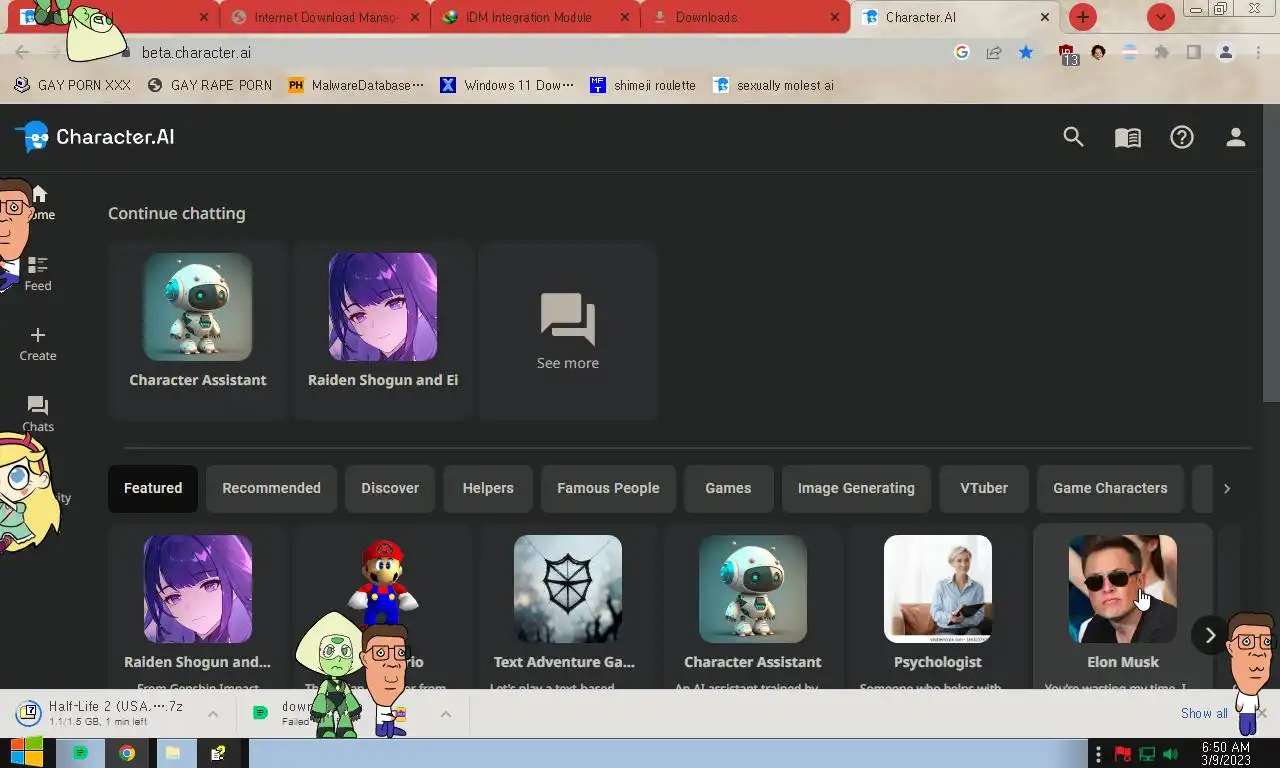The width and height of the screenshot is (1280, 768).
Task: Click the blue bookmark star icon
Action: 1026,52
